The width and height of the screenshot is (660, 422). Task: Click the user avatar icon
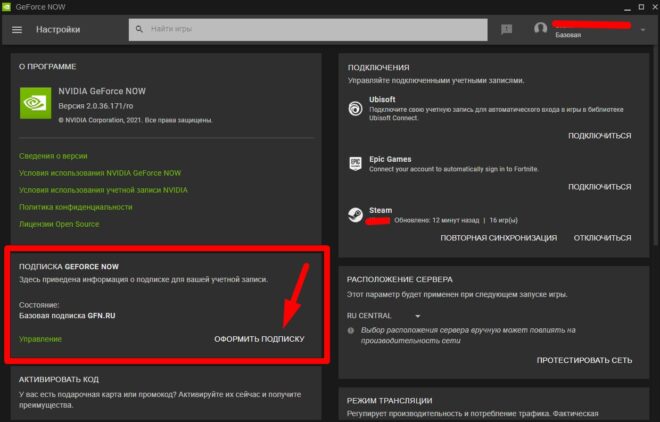click(x=540, y=29)
